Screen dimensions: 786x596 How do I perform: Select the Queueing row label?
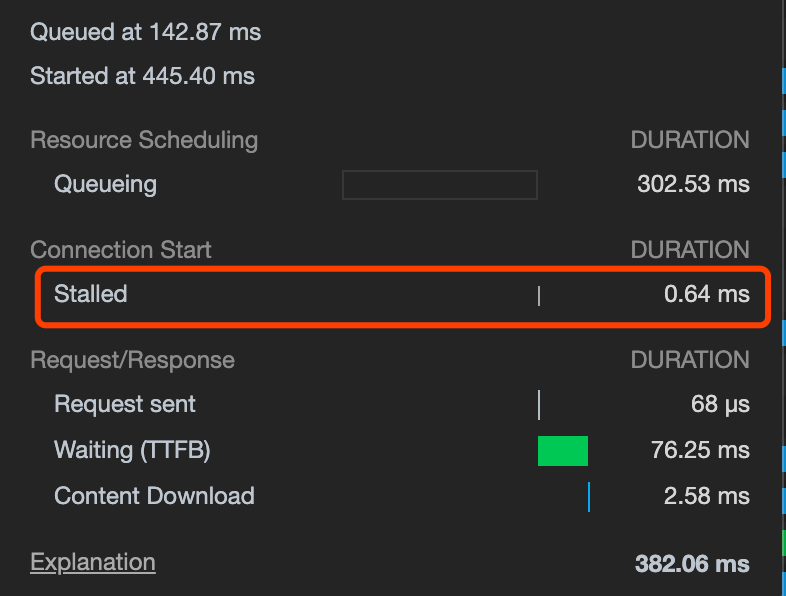tap(105, 184)
